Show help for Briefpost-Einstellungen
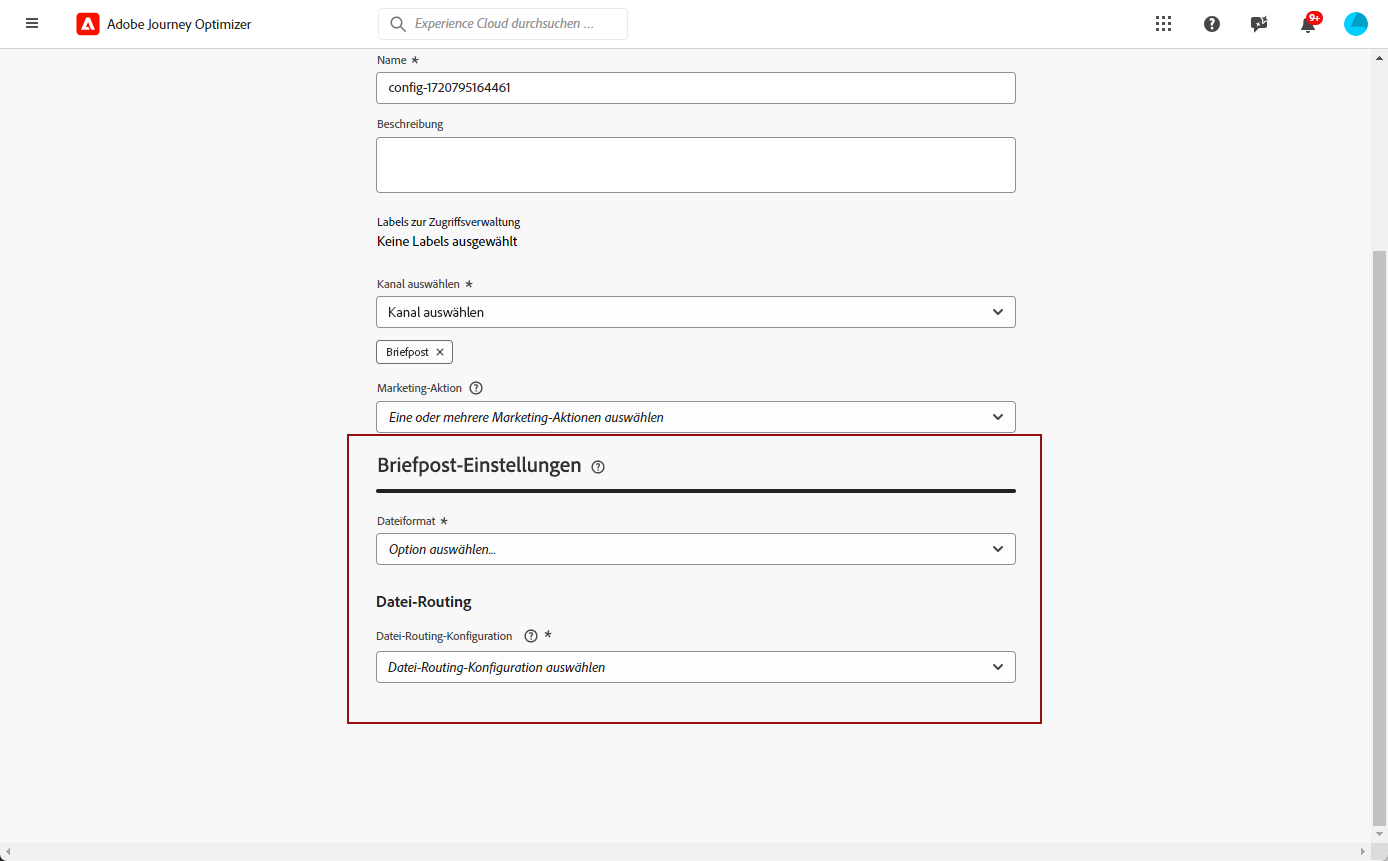 click(598, 466)
